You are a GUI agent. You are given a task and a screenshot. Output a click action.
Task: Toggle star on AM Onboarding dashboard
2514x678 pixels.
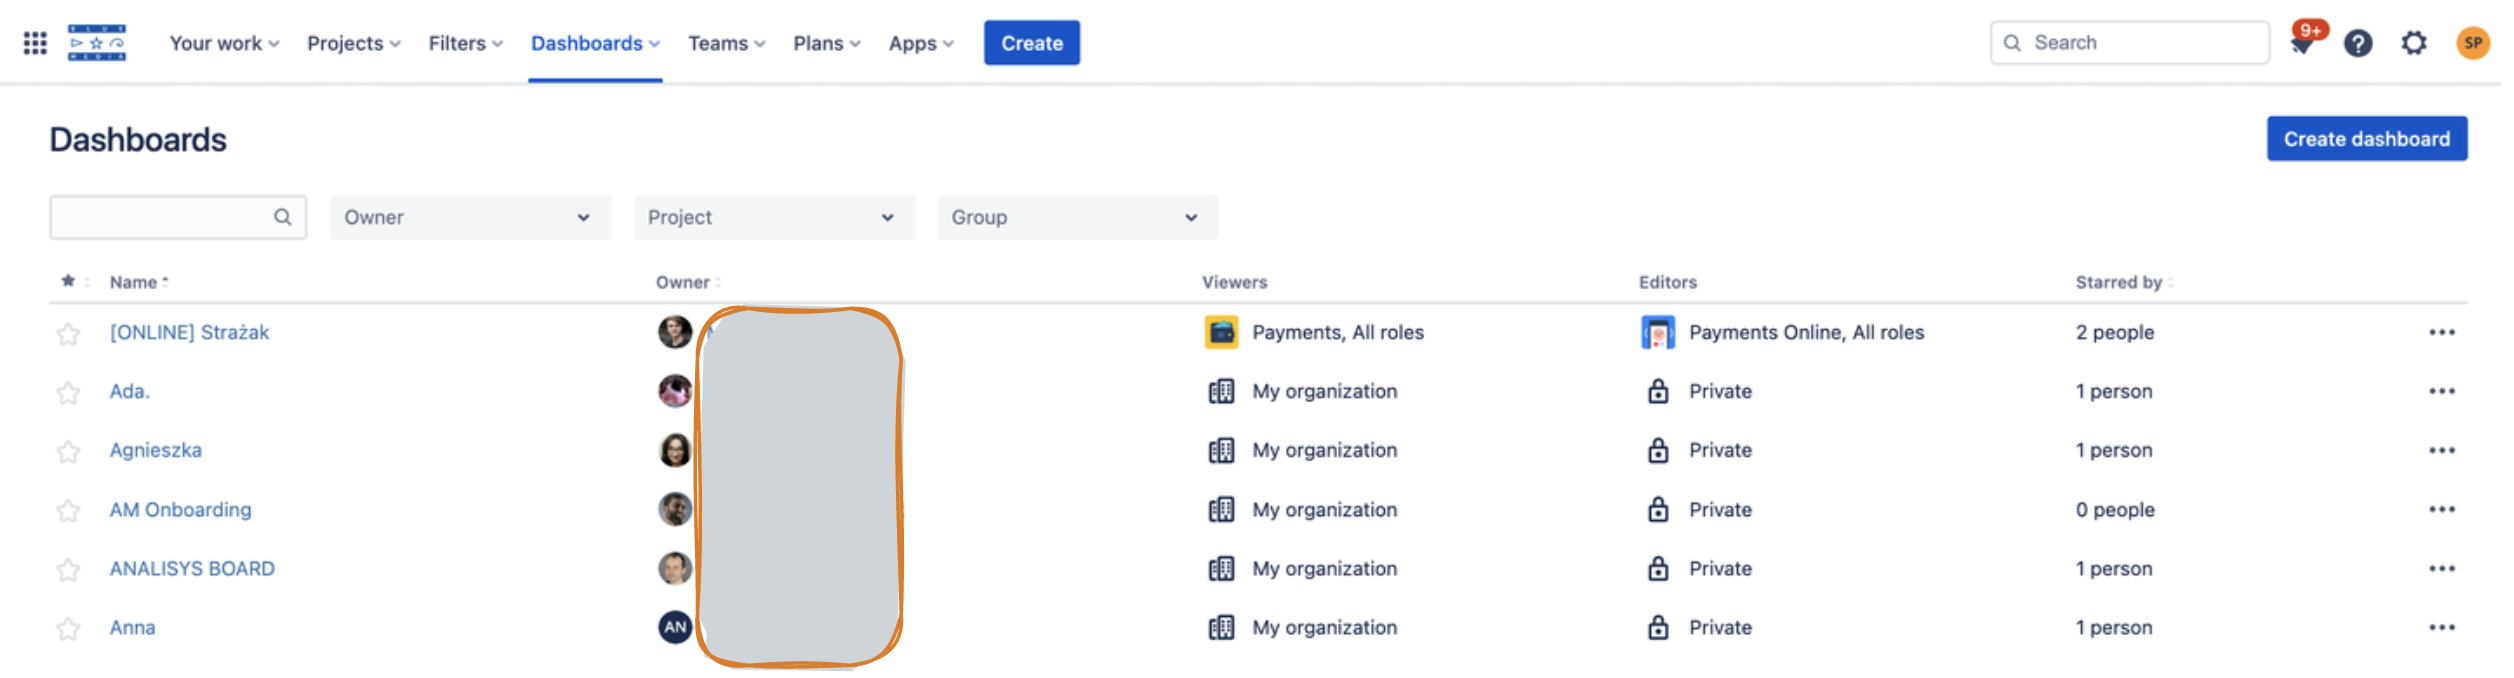click(x=68, y=511)
